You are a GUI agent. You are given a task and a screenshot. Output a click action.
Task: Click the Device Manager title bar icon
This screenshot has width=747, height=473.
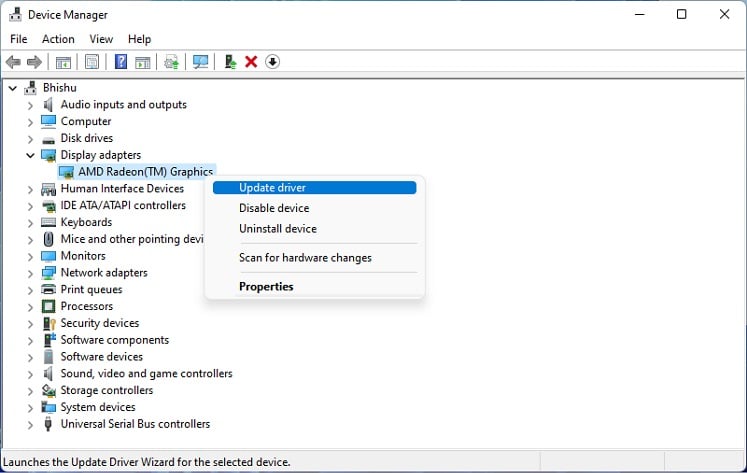[15, 15]
